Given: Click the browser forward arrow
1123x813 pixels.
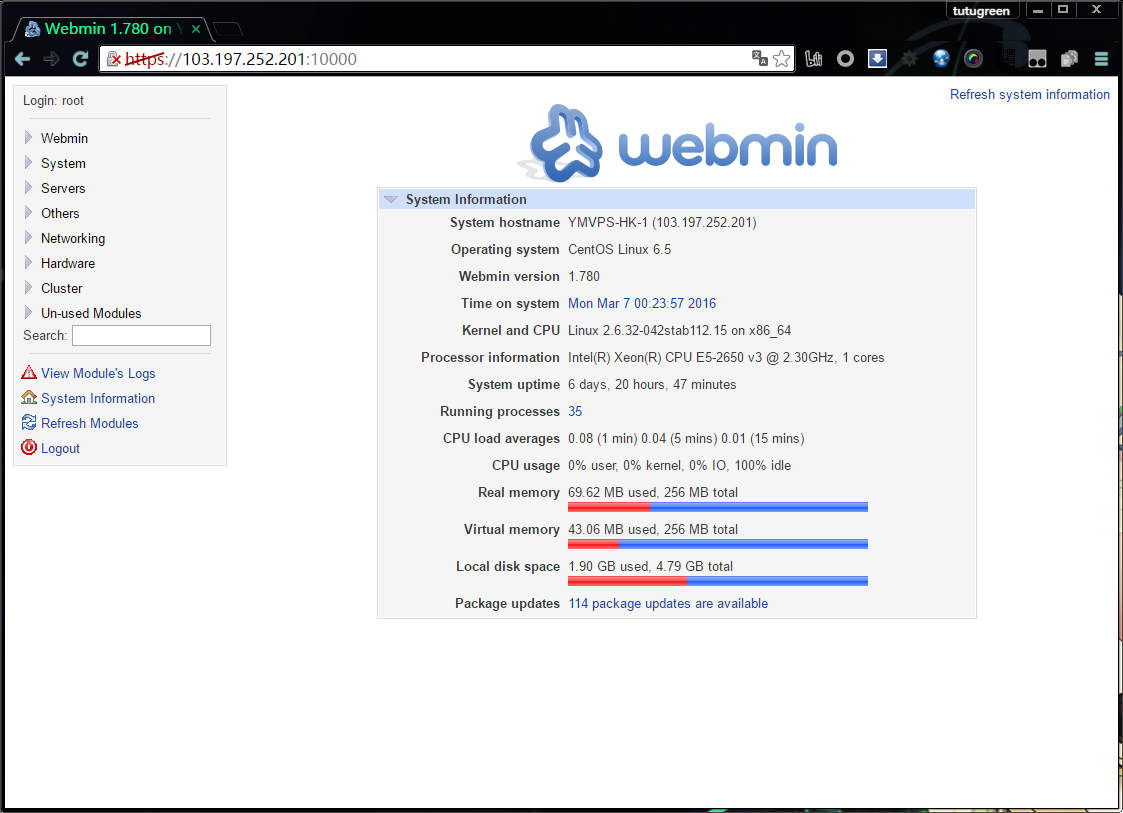Looking at the screenshot, I should 52,59.
